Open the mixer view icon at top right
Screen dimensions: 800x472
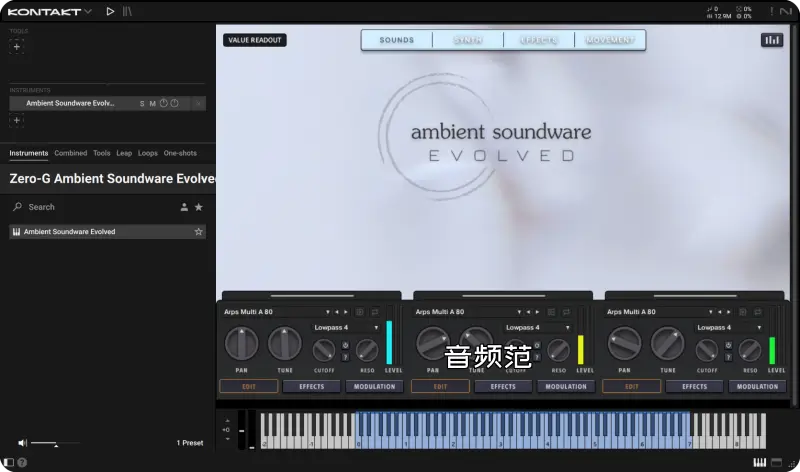[771, 40]
